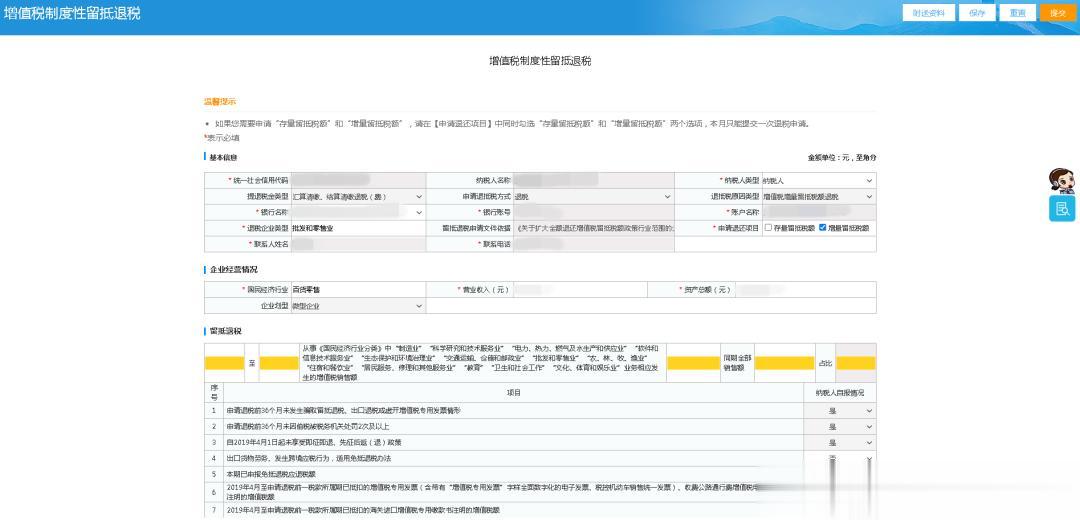Click the 留抵退税 section heading
The width and height of the screenshot is (1080, 520).
coord(226,331)
